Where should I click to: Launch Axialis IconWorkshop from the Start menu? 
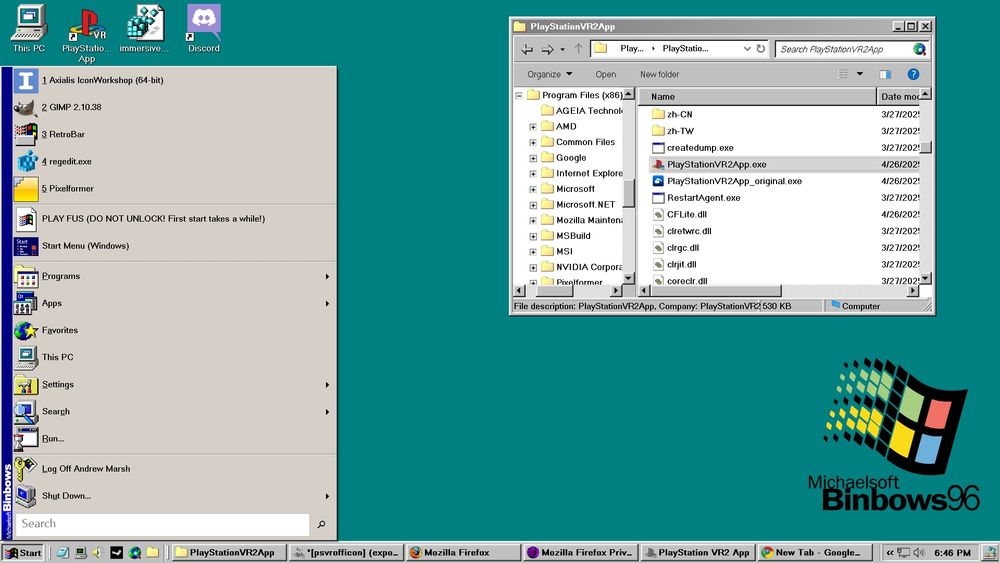[x=175, y=80]
